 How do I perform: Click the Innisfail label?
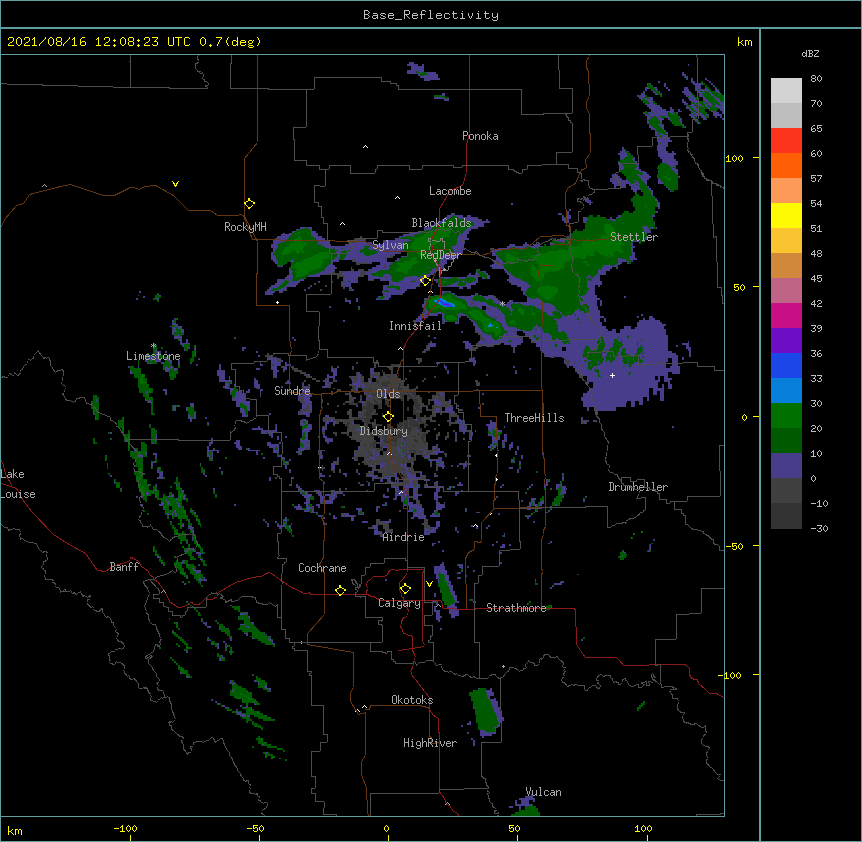coord(415,326)
